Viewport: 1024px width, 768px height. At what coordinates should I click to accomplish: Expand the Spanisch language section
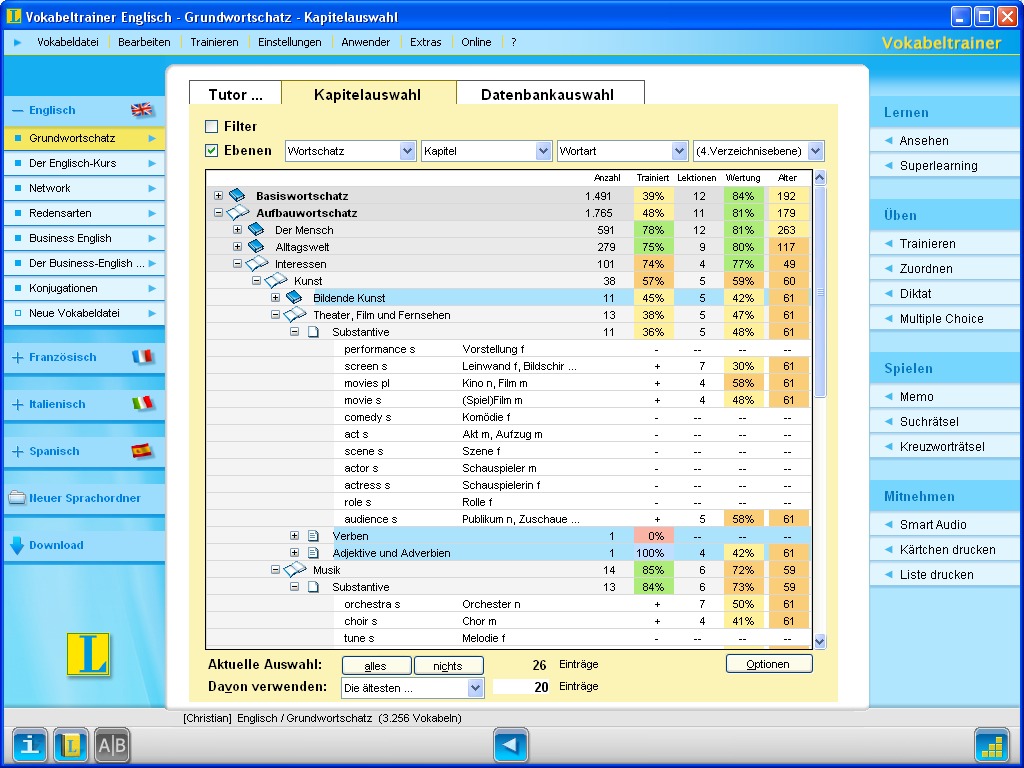[x=18, y=451]
